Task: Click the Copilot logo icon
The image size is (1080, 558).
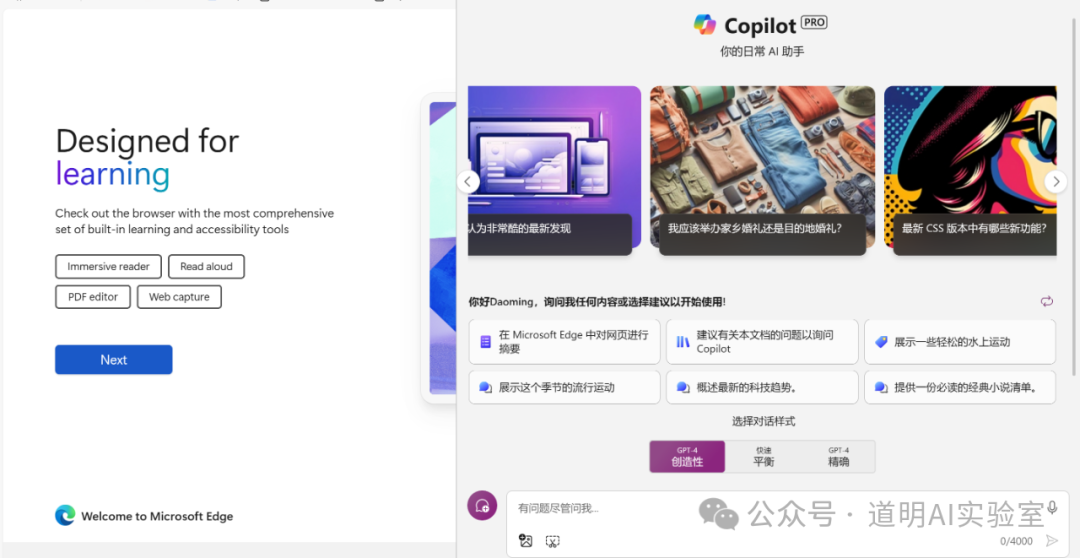Action: (x=705, y=25)
